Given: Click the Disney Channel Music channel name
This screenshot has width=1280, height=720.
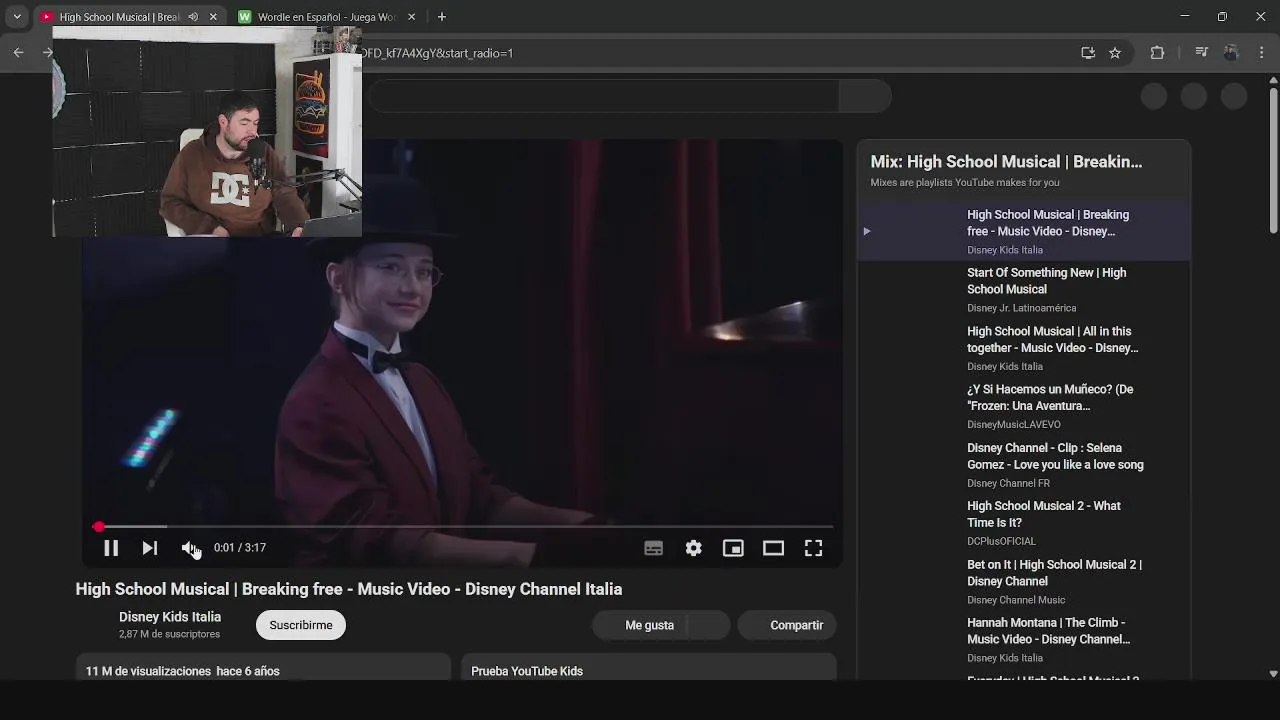Looking at the screenshot, I should (1016, 600).
